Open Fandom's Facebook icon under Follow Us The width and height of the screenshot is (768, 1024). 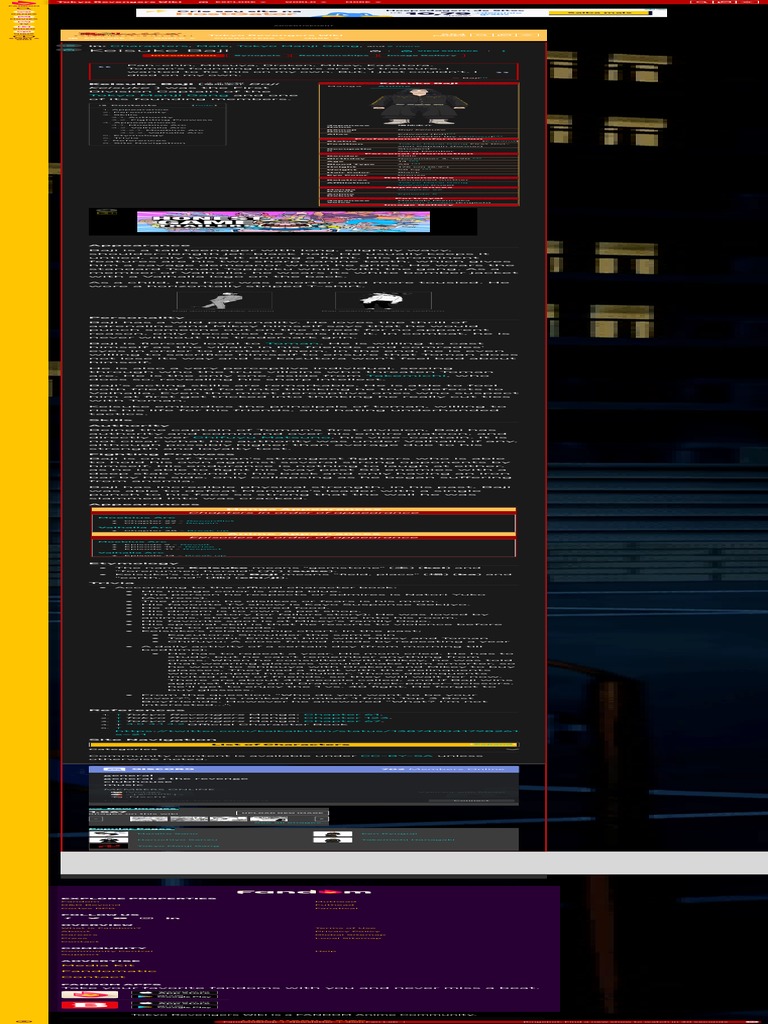68,919
